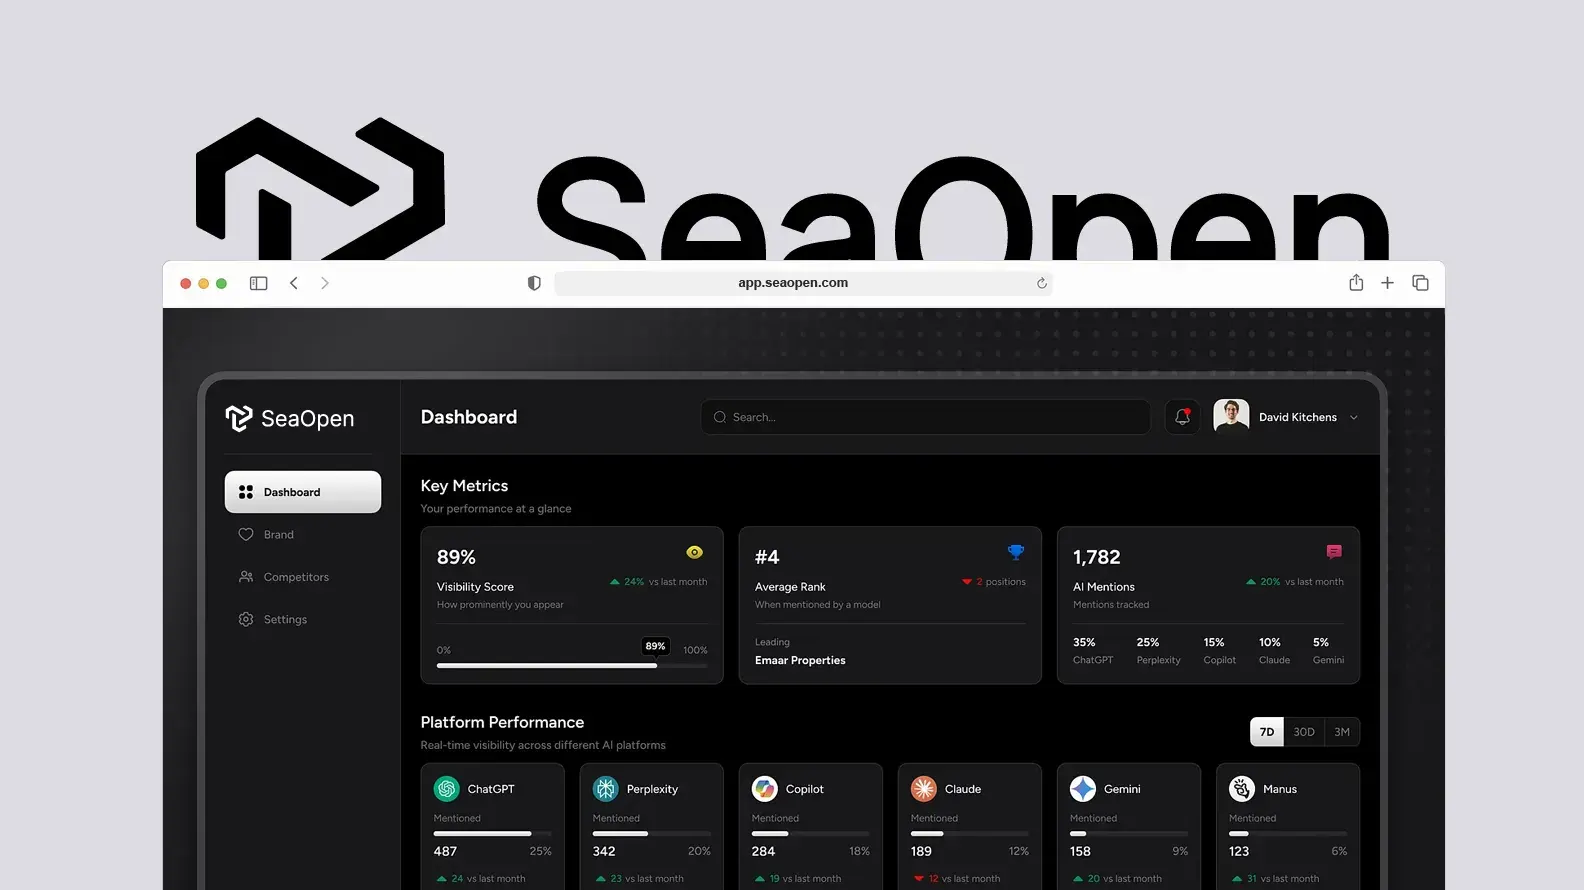Select the 30D time range tab
The image size is (1584, 890).
1304,732
